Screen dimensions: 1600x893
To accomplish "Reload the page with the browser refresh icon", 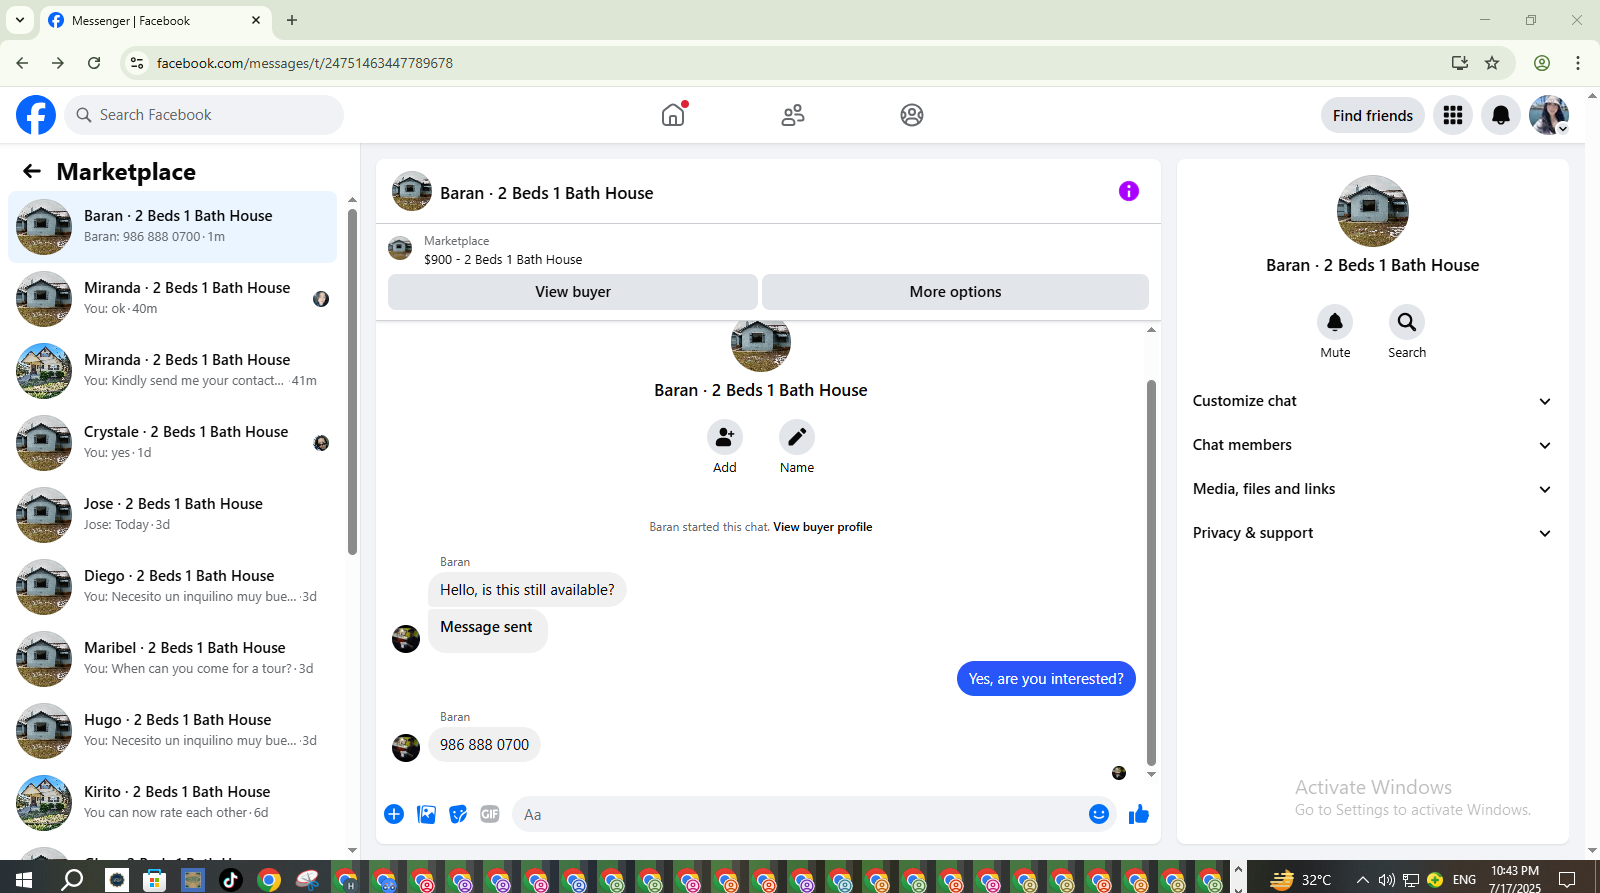I will click(94, 63).
